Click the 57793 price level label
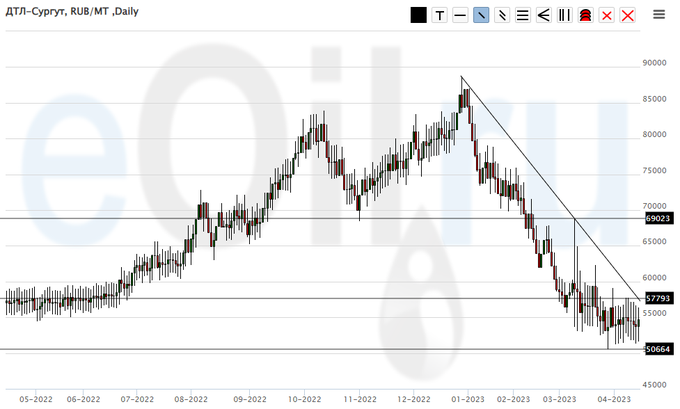This screenshot has width=680, height=409. (657, 298)
